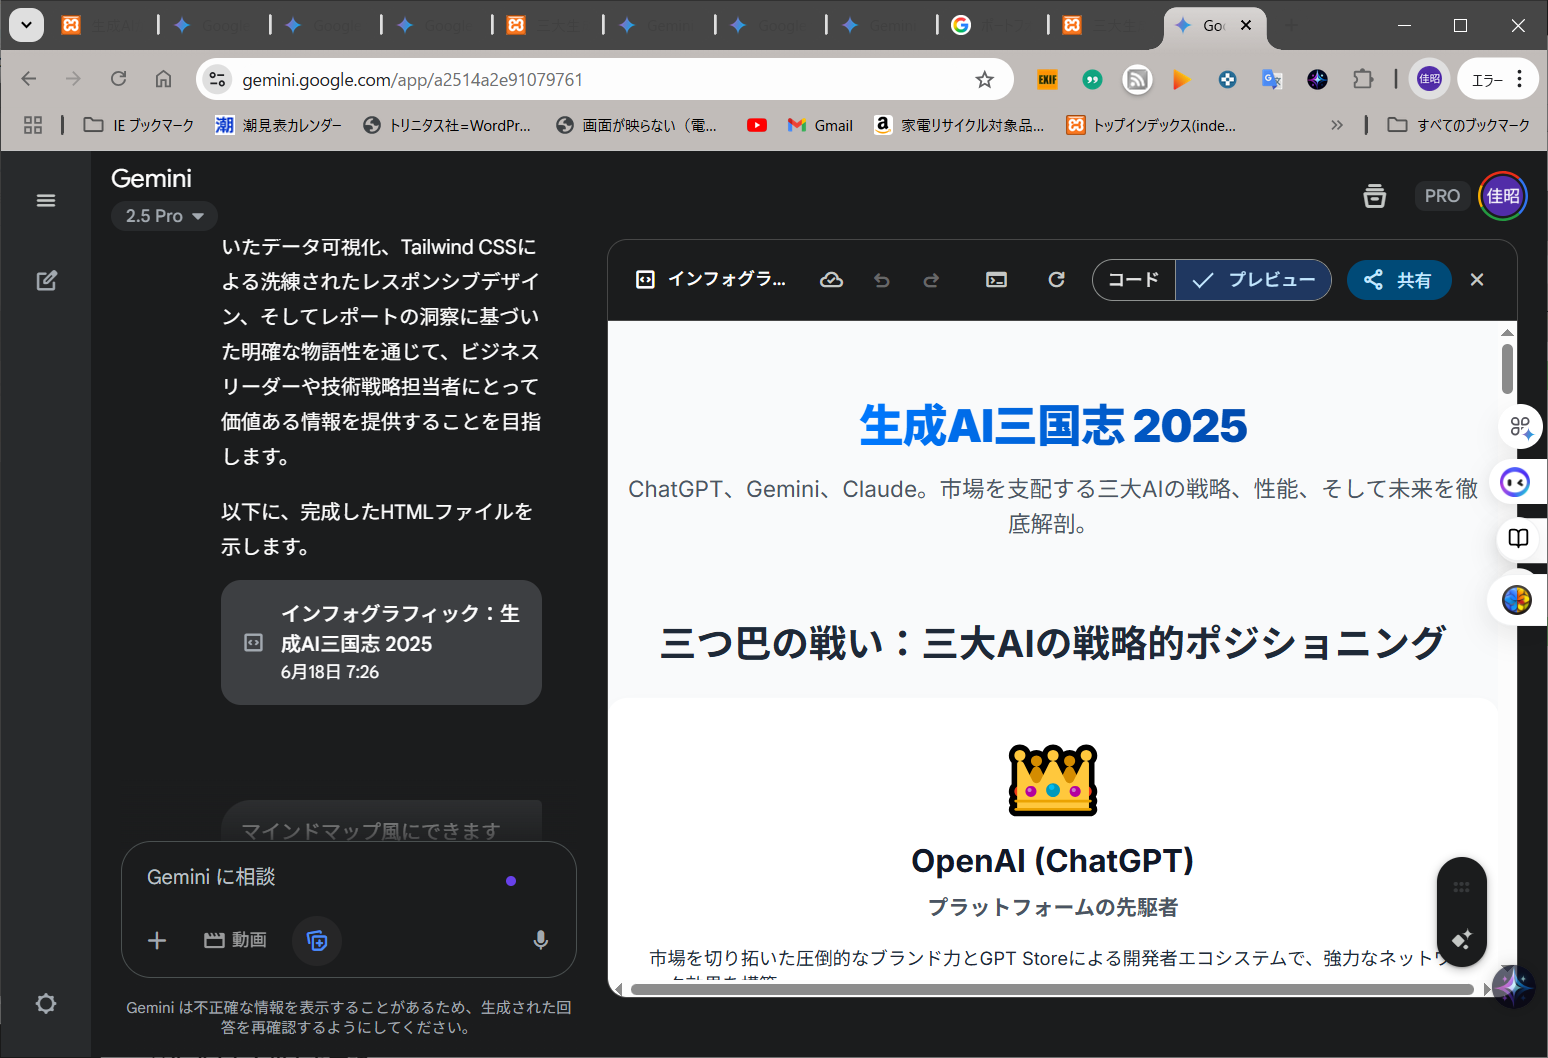
Task: Click the canvas title インフォグラ...
Action: click(x=727, y=279)
